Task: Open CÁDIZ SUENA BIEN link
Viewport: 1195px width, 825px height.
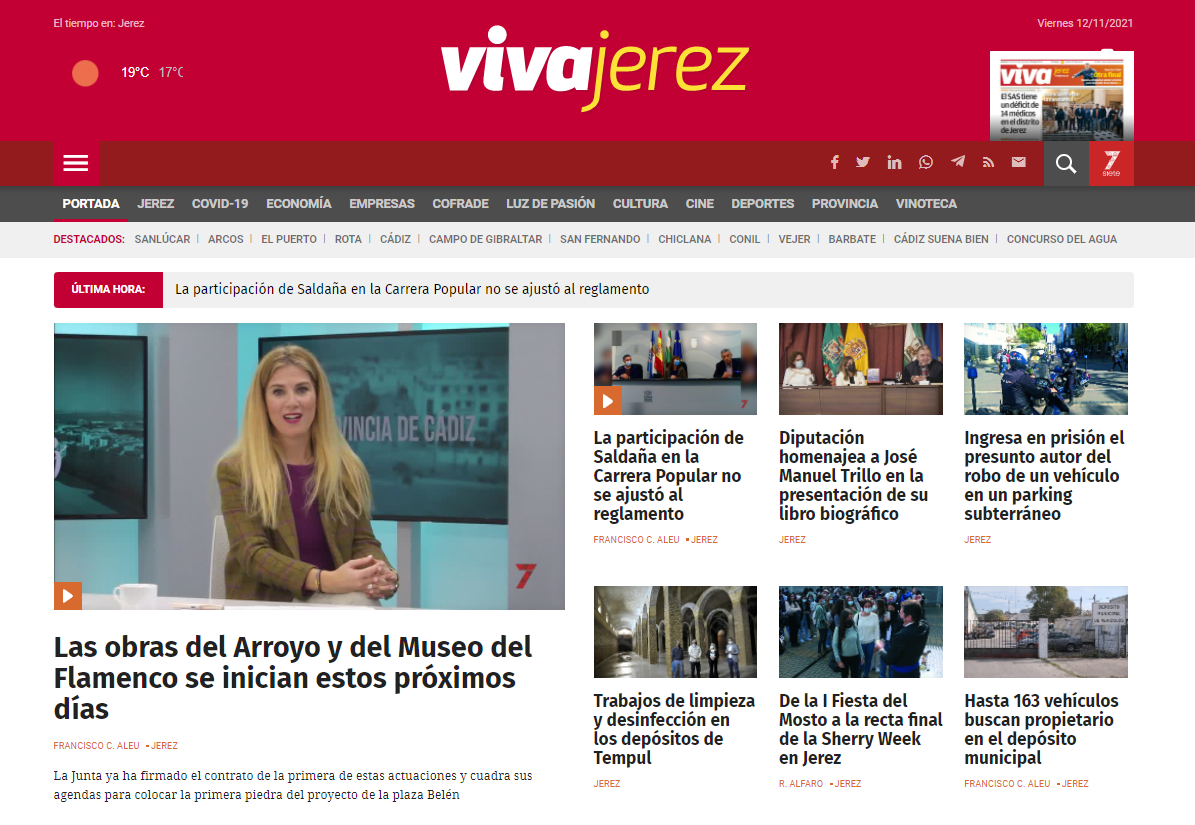Action: [941, 239]
